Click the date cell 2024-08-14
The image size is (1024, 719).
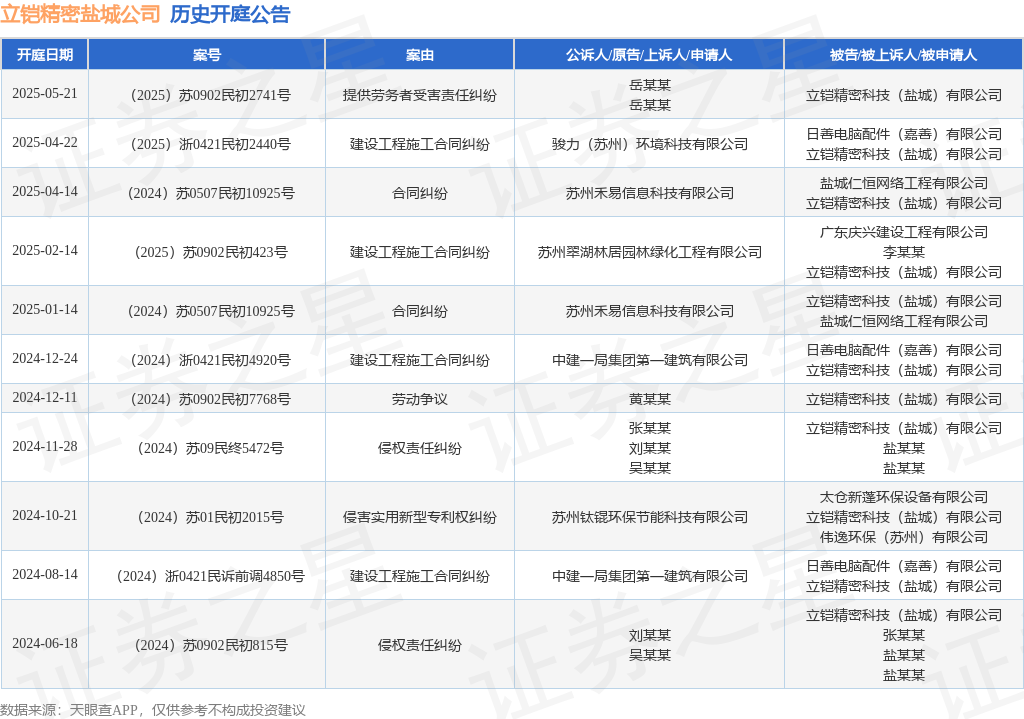(44, 575)
